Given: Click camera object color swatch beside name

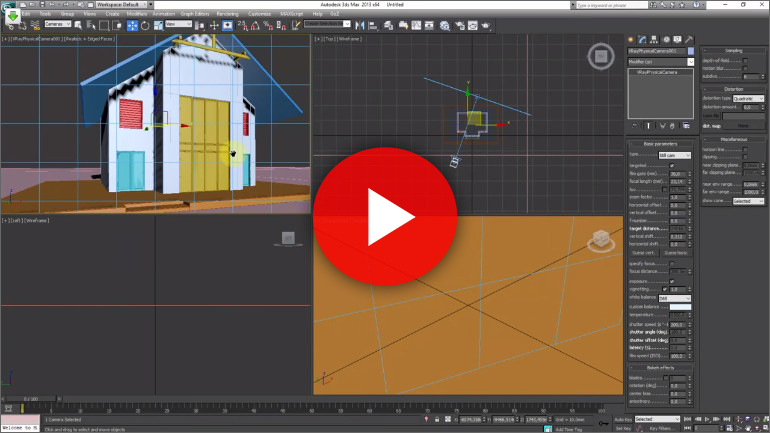Looking at the screenshot, I should pos(691,51).
